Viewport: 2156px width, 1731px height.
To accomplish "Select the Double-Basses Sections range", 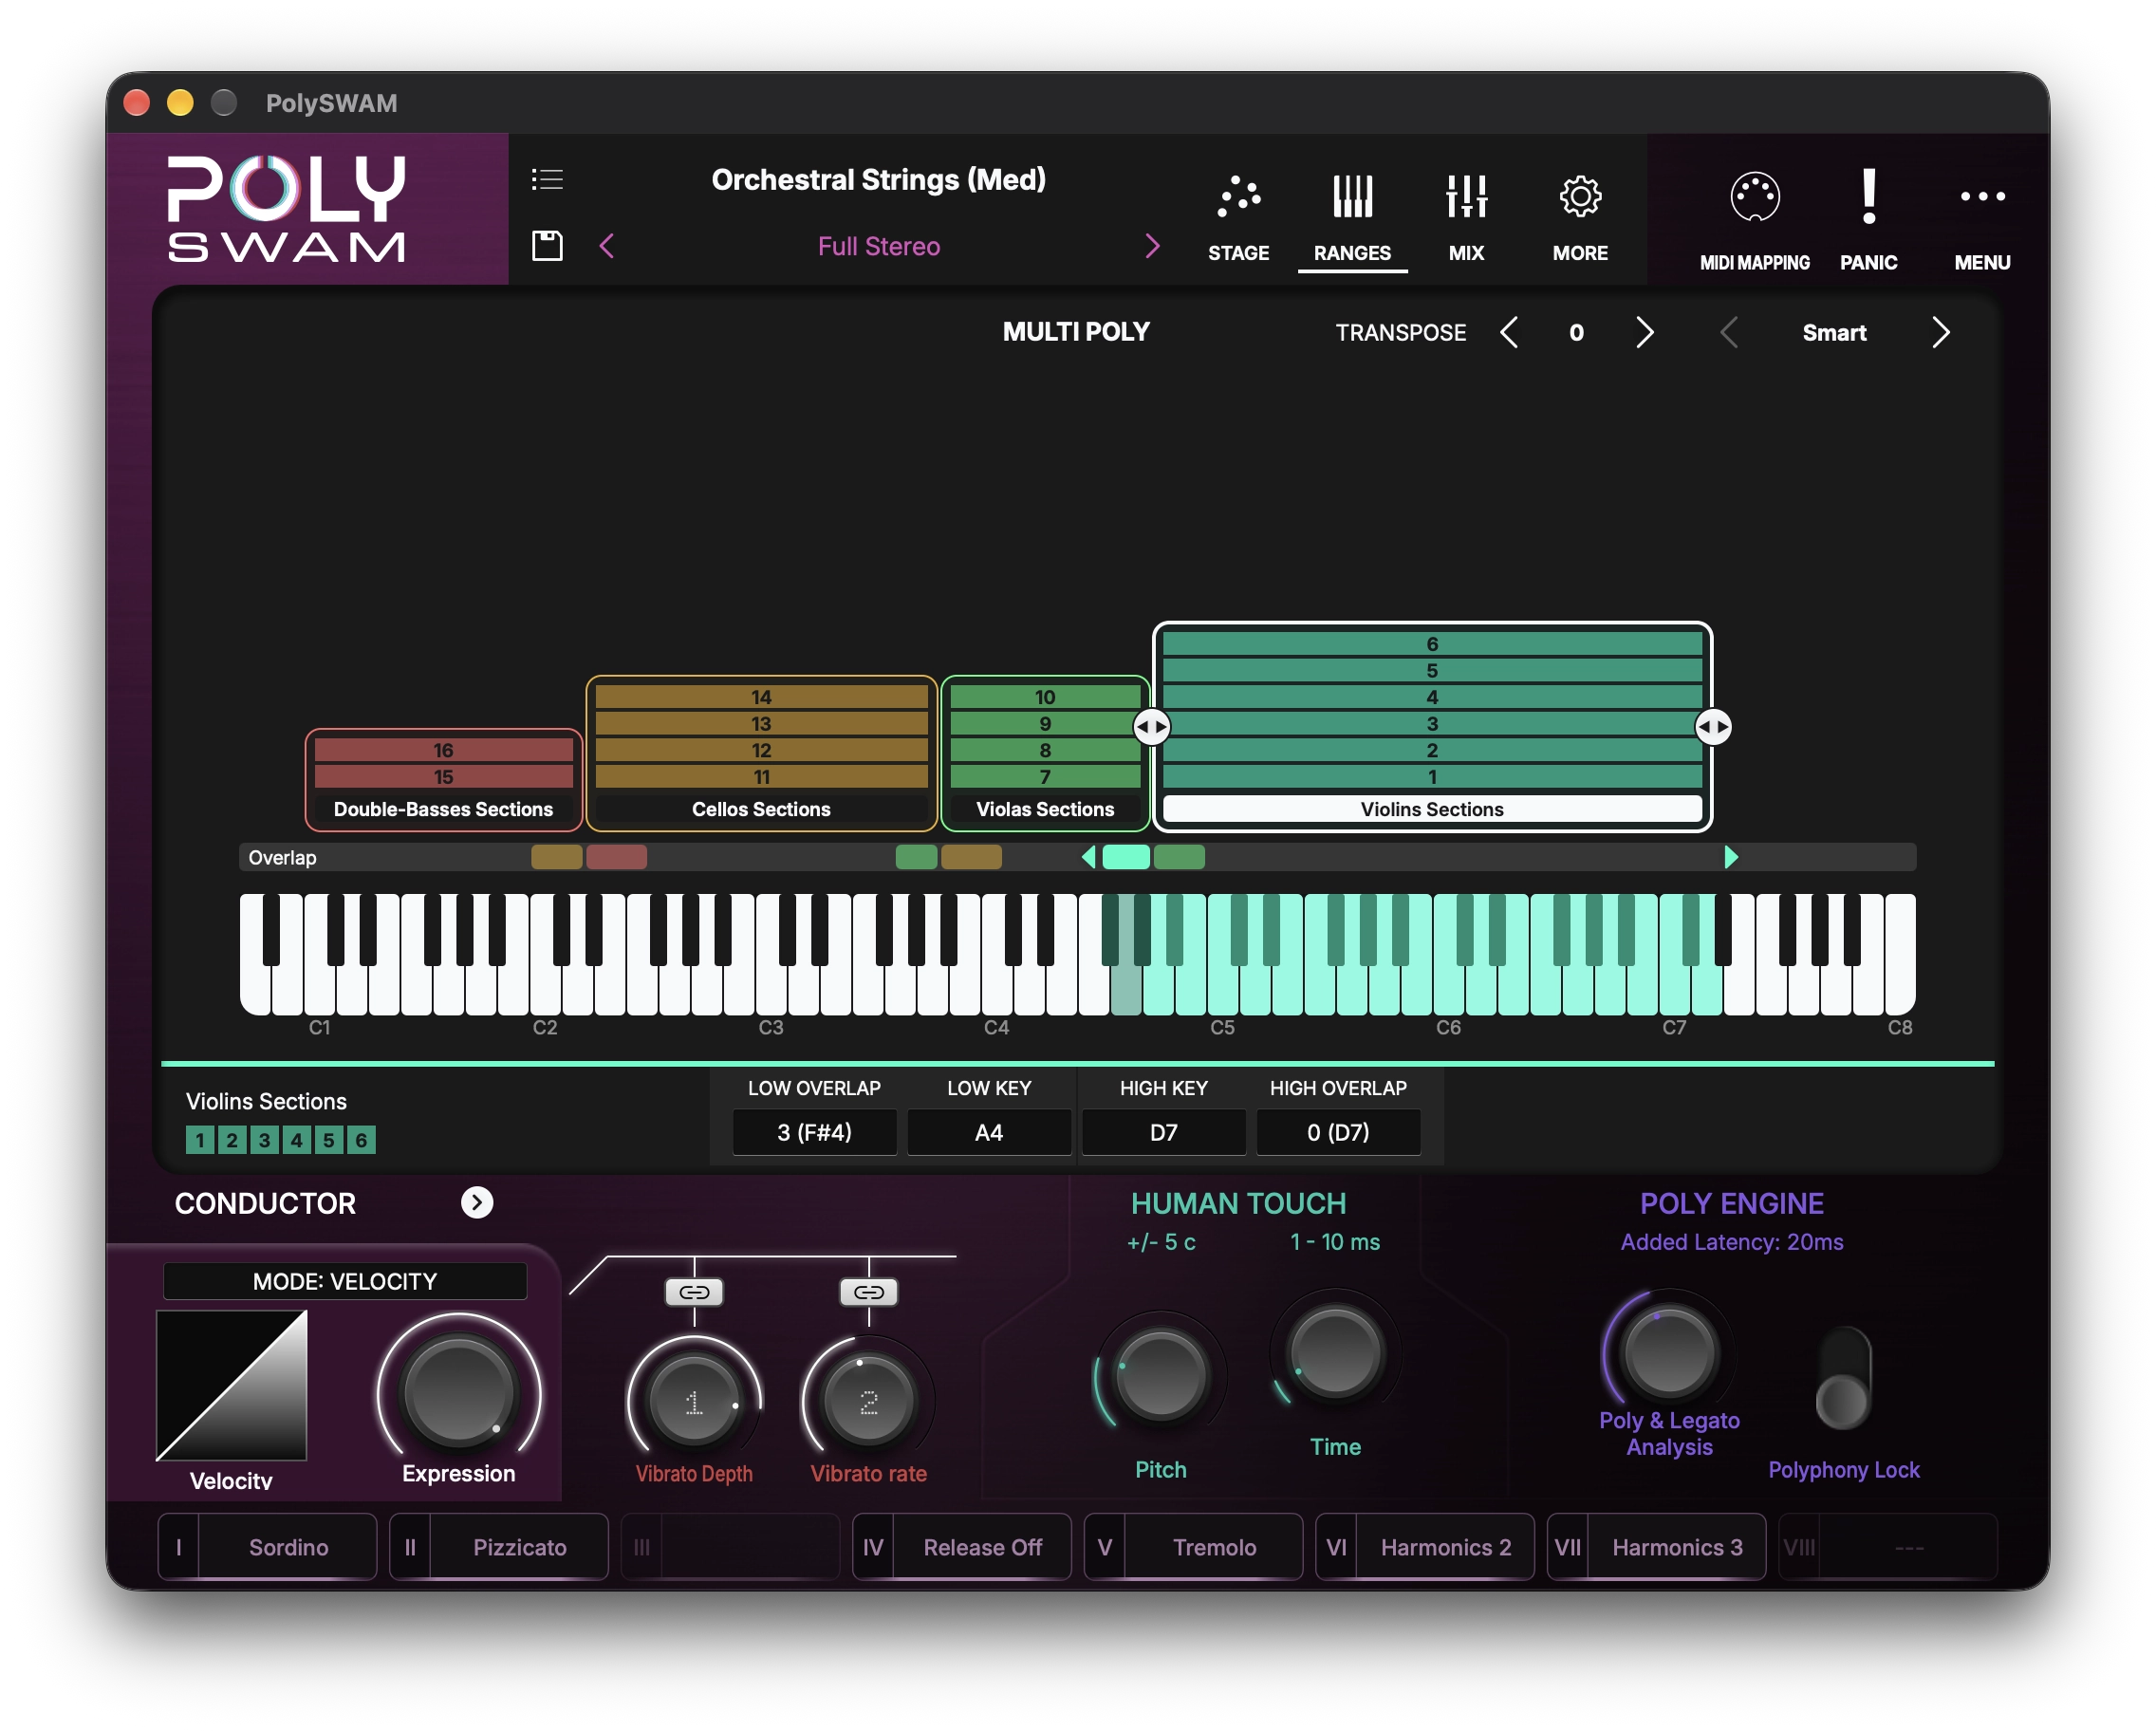I will pyautogui.click(x=443, y=780).
